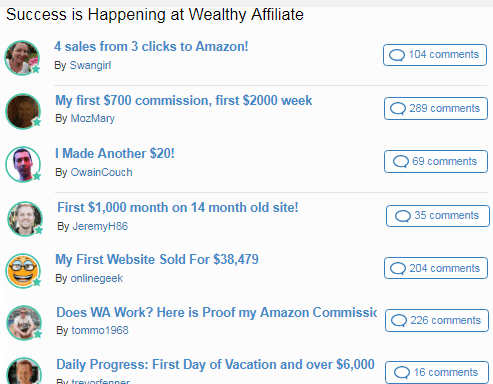Open 'My First Website Sold For $38,479'

click(x=157, y=259)
